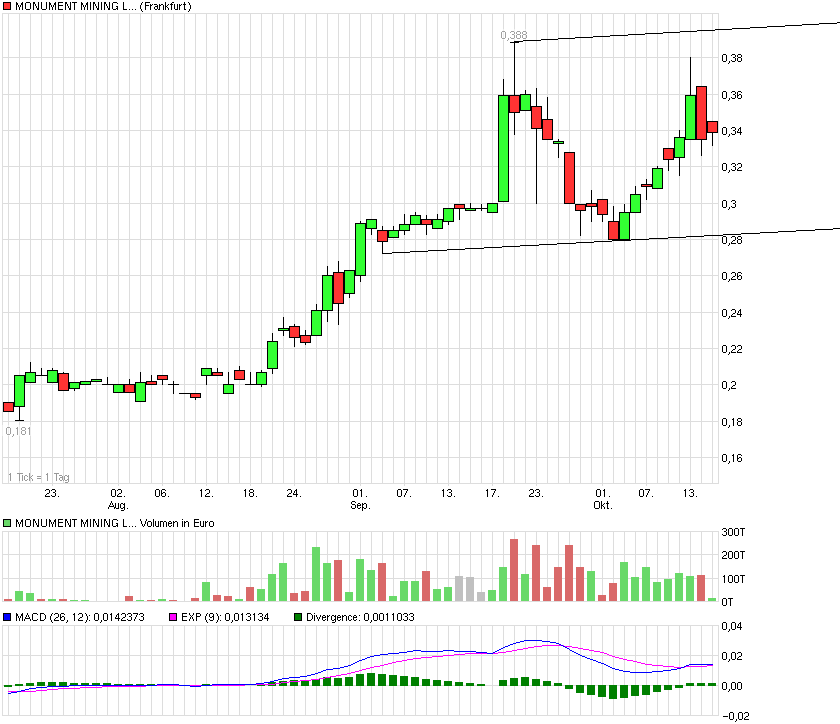Click the 0,24 price axis label
Image resolution: width=840 pixels, height=724 pixels.
pos(732,313)
